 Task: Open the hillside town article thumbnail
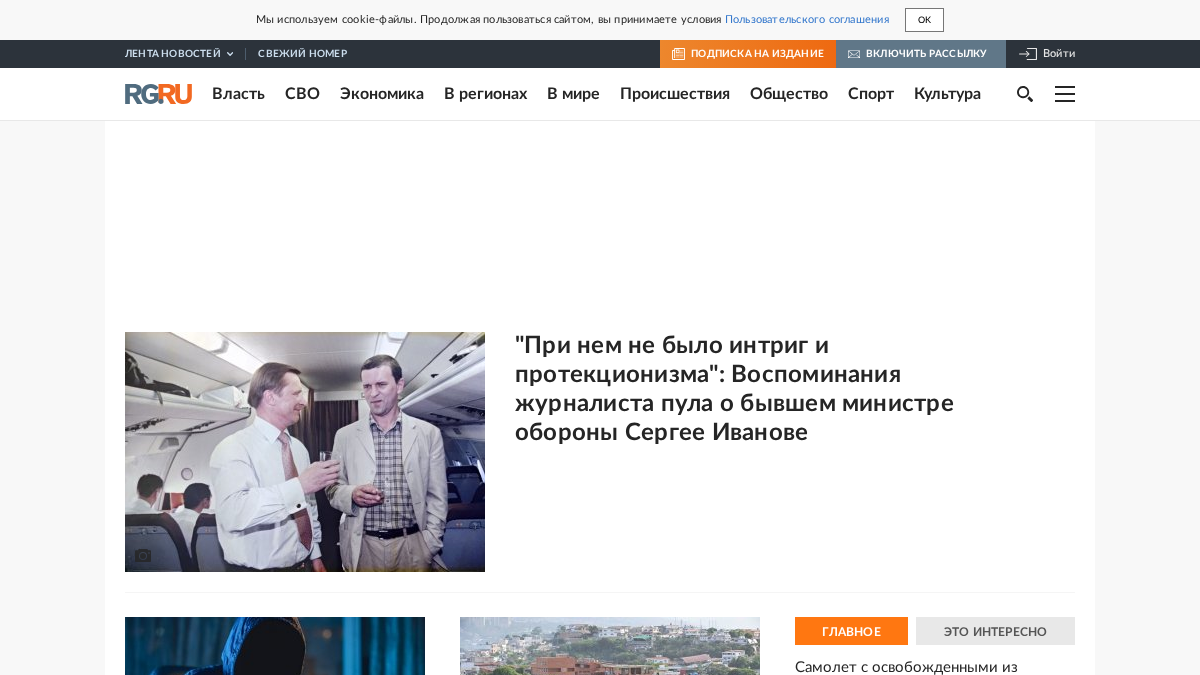click(610, 646)
